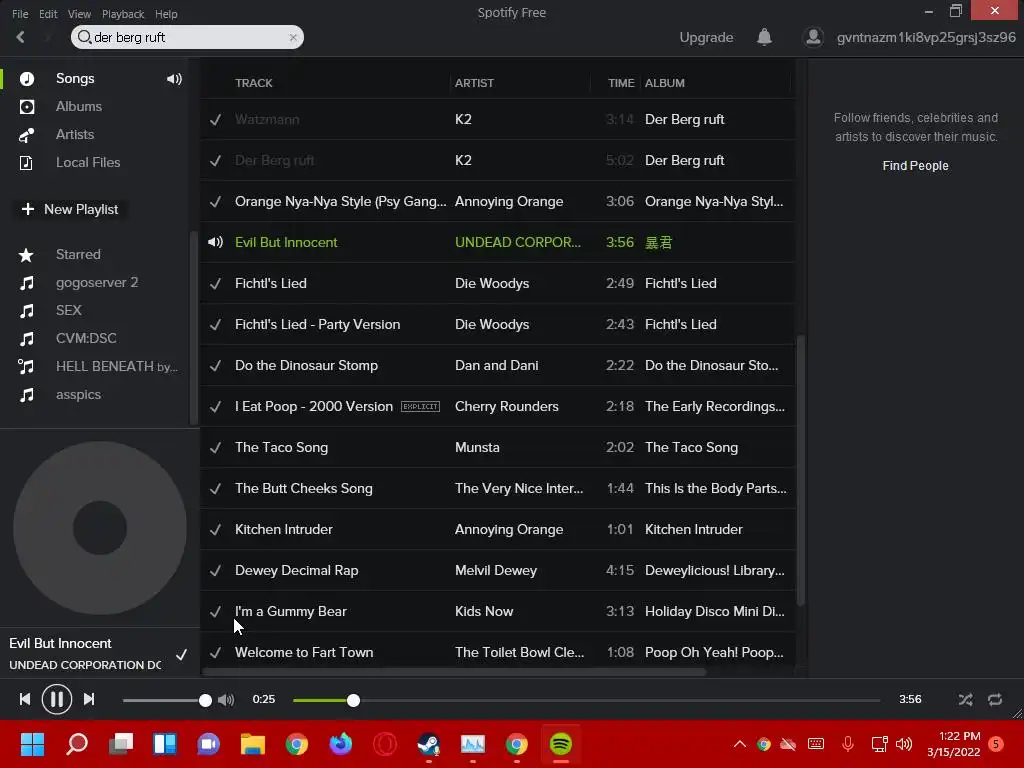Toggle saved checkmark for Kitchen Intruder

point(215,530)
